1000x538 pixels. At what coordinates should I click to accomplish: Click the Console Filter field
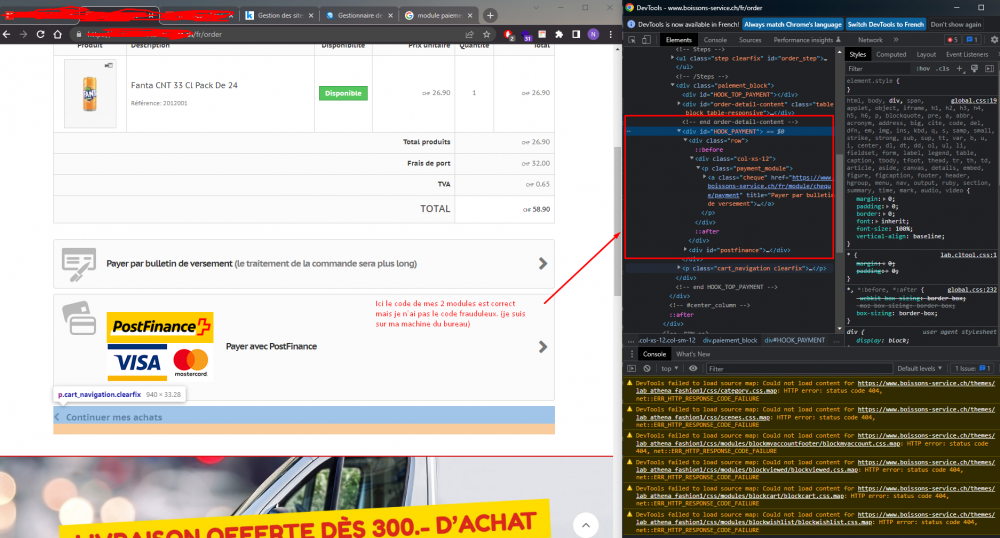(x=798, y=368)
